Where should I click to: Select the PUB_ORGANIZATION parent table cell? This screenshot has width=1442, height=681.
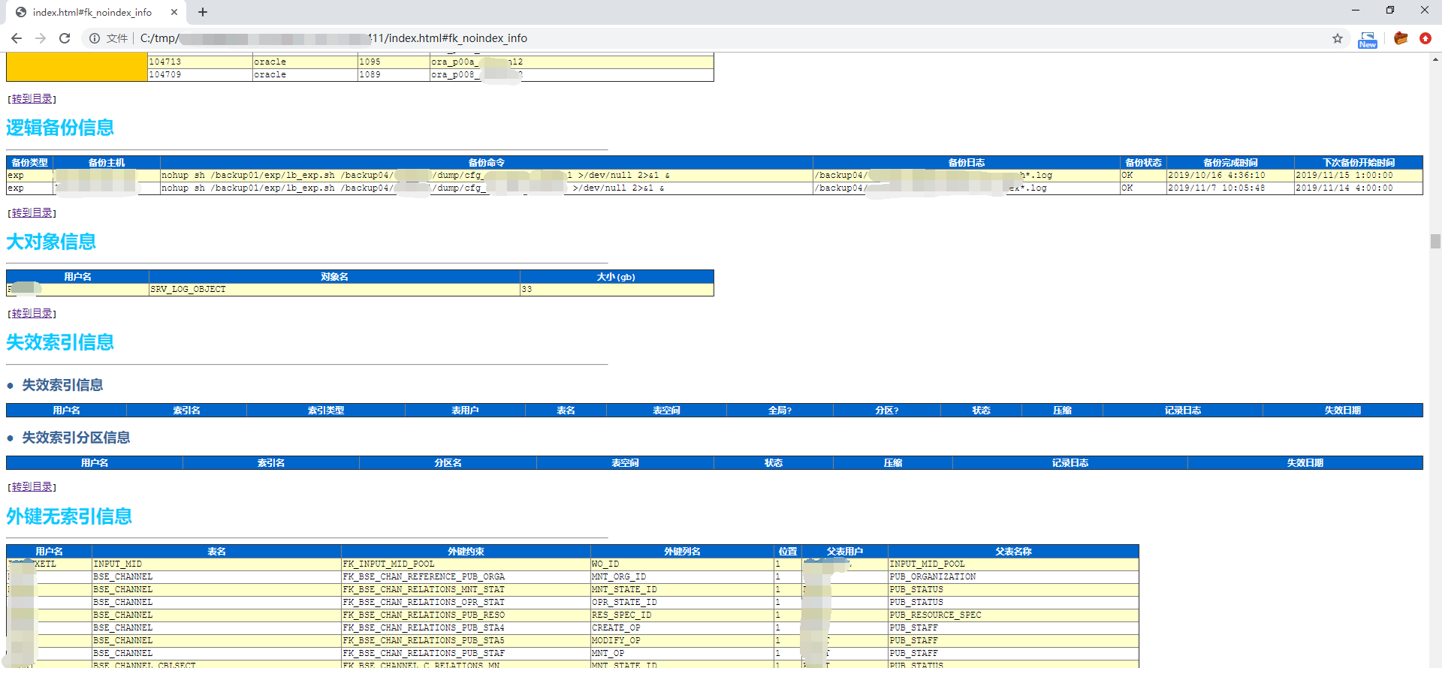(1013, 578)
